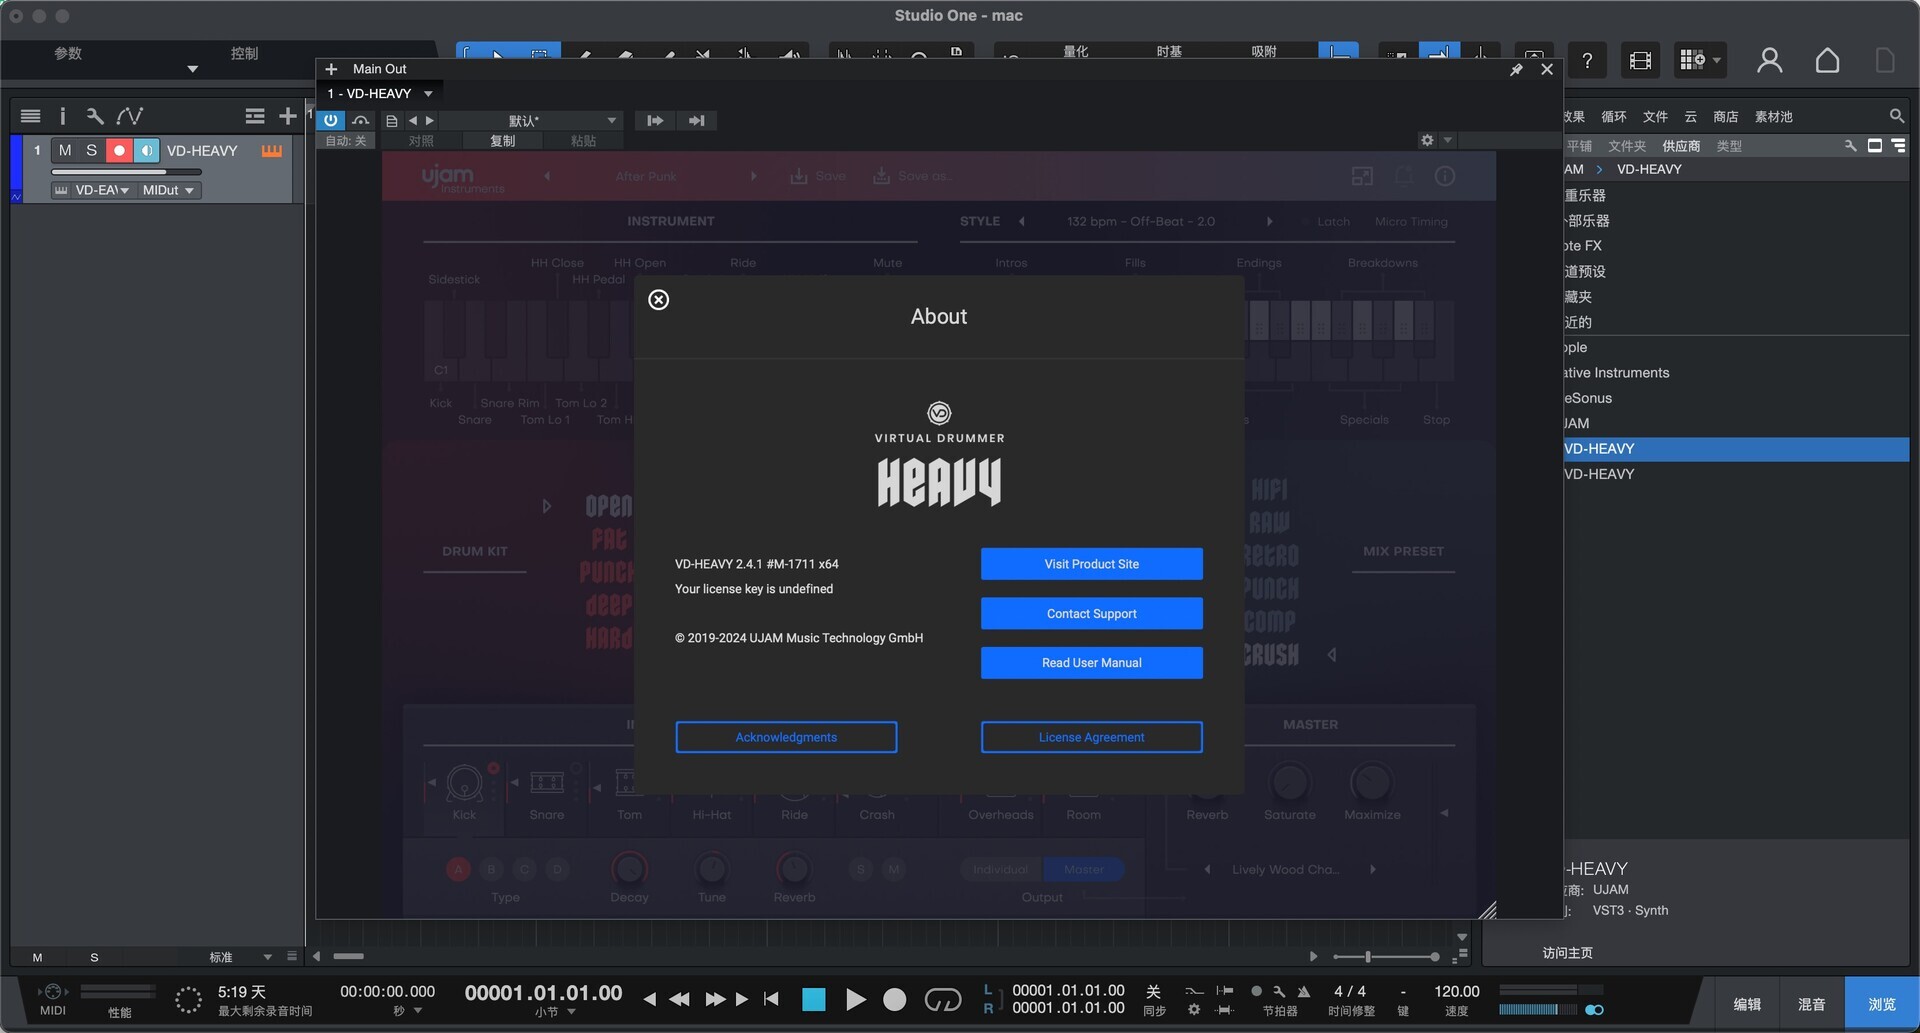Mute track 1 VD-HEAVY with M button
This screenshot has width=1920, height=1033.
point(65,150)
